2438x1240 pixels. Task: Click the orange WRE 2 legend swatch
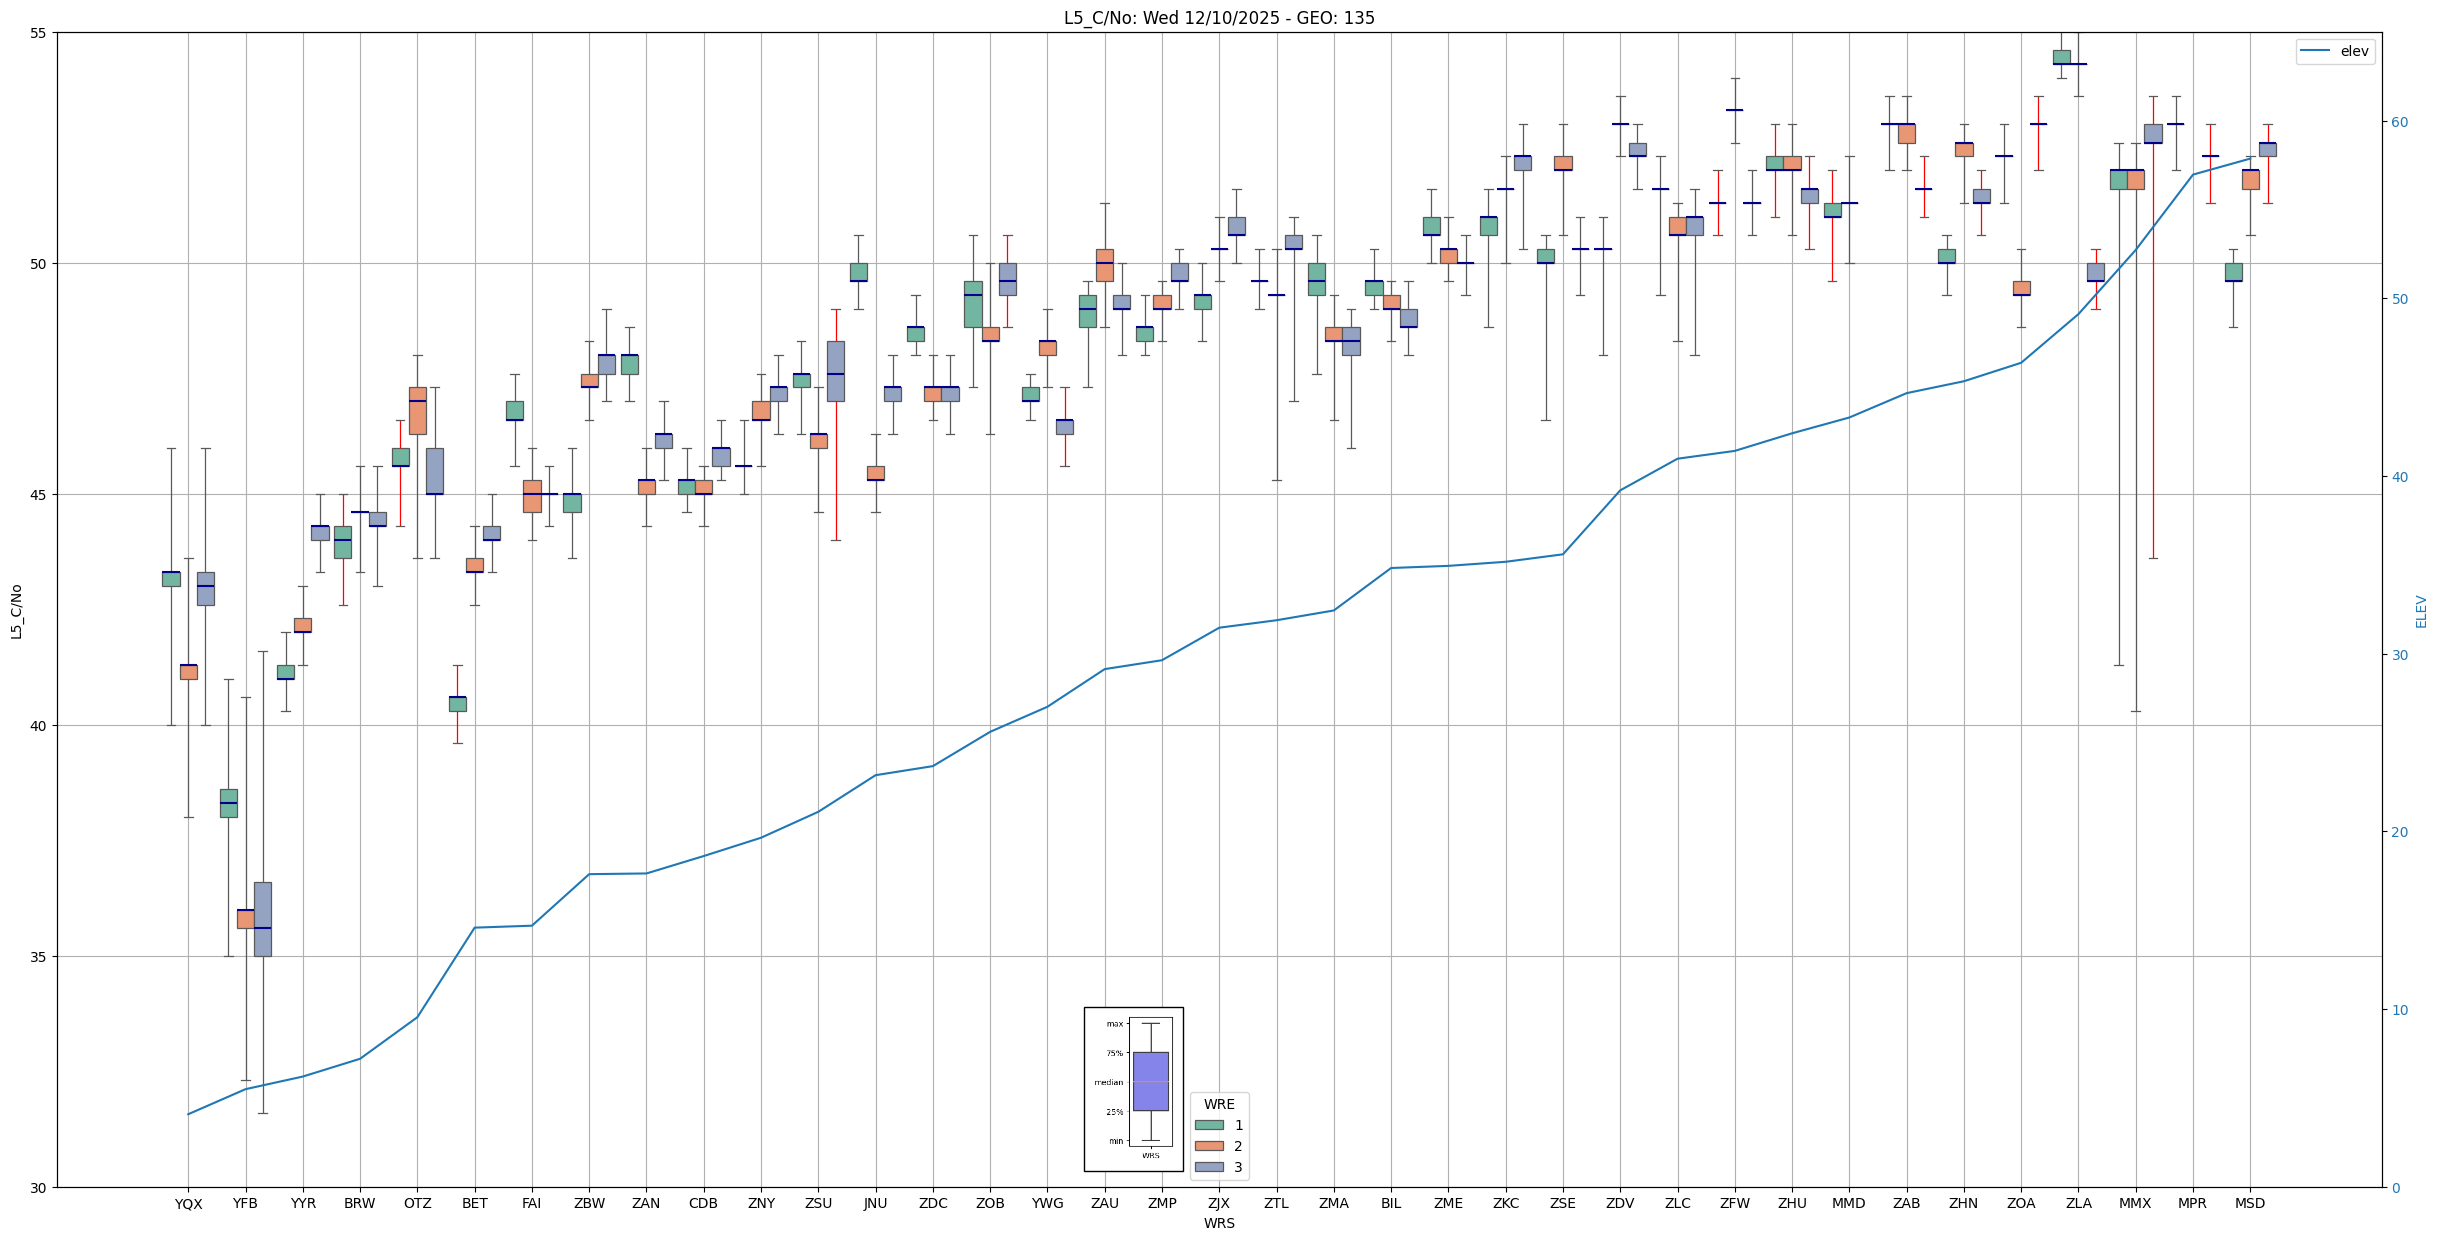click(1209, 1146)
